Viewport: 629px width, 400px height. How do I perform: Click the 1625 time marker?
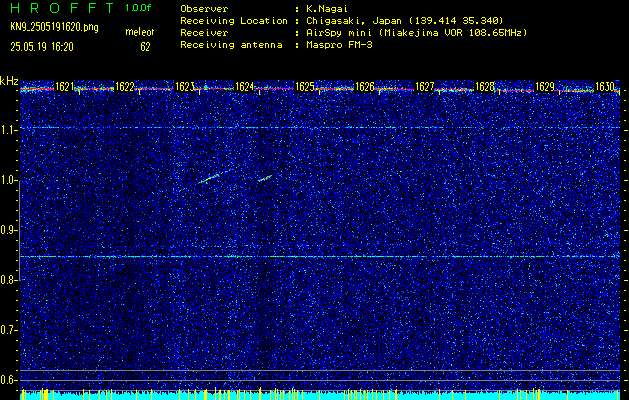tap(304, 87)
